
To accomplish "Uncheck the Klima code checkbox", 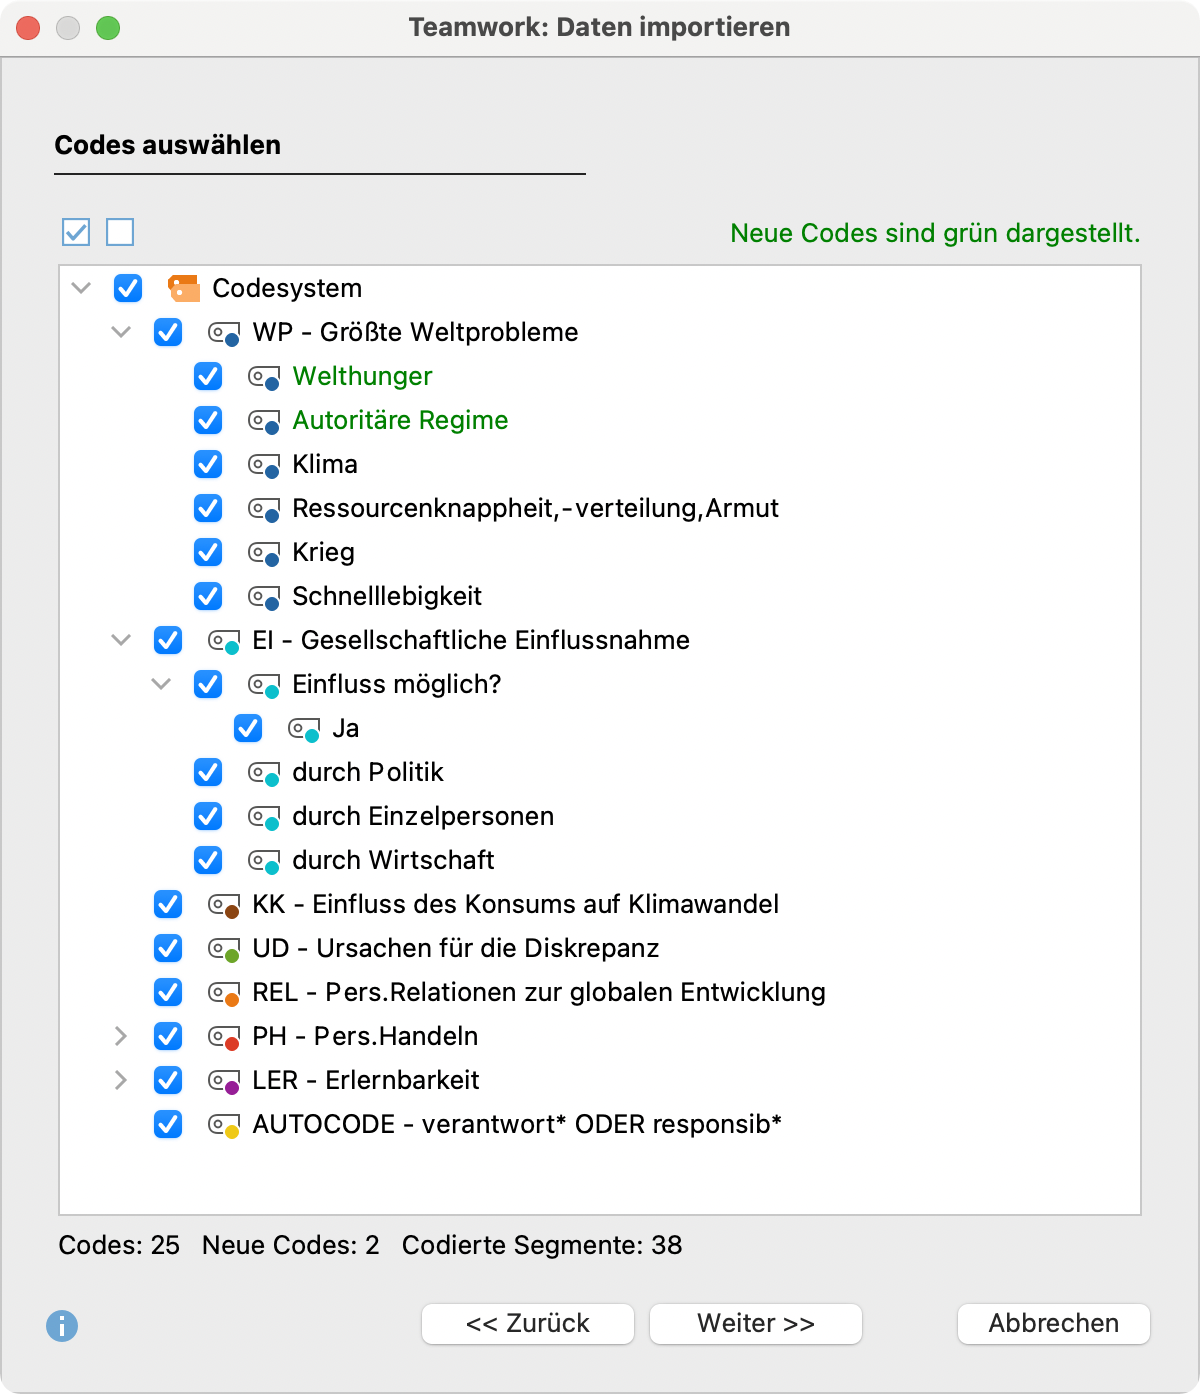I will pos(207,464).
